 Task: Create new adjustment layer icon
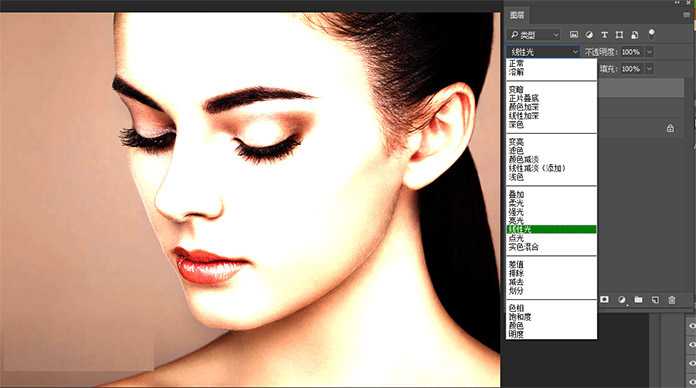click(621, 300)
